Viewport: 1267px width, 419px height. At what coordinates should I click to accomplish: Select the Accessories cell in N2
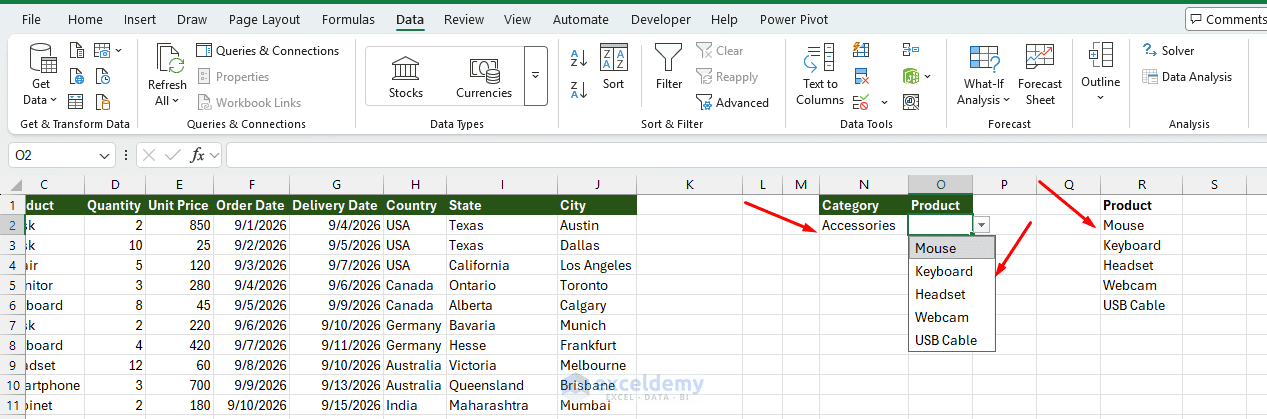(863, 225)
